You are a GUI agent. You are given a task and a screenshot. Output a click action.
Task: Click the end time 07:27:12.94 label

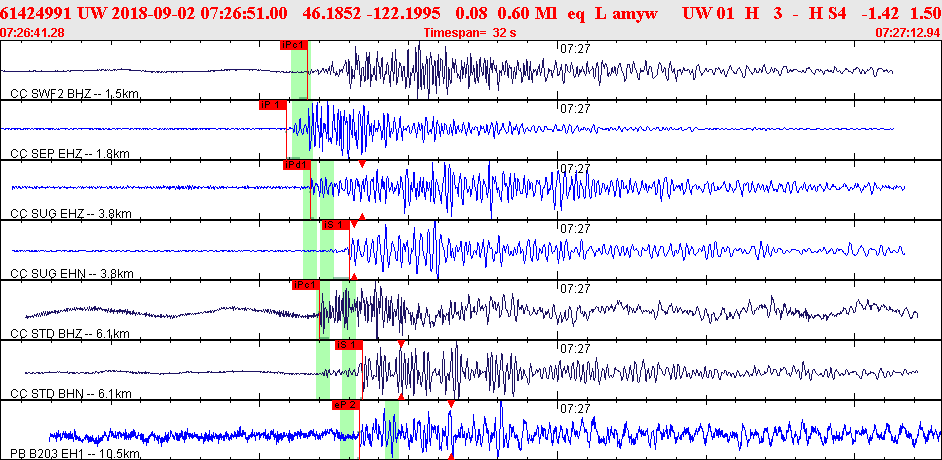[907, 32]
